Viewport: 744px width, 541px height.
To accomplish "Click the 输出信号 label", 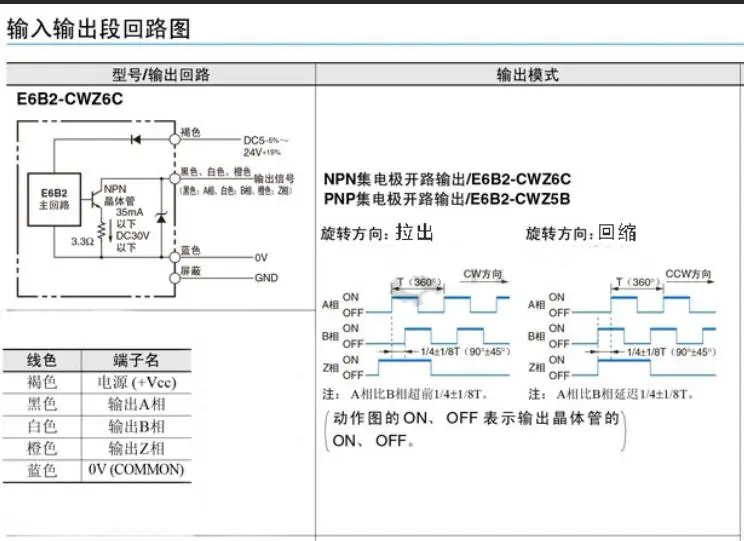I will coord(274,178).
